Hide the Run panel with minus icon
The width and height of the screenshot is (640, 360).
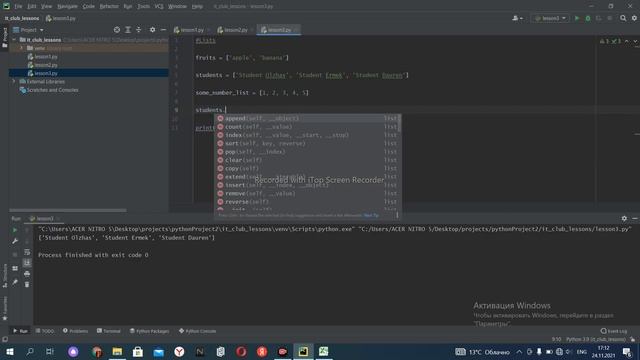[635, 219]
